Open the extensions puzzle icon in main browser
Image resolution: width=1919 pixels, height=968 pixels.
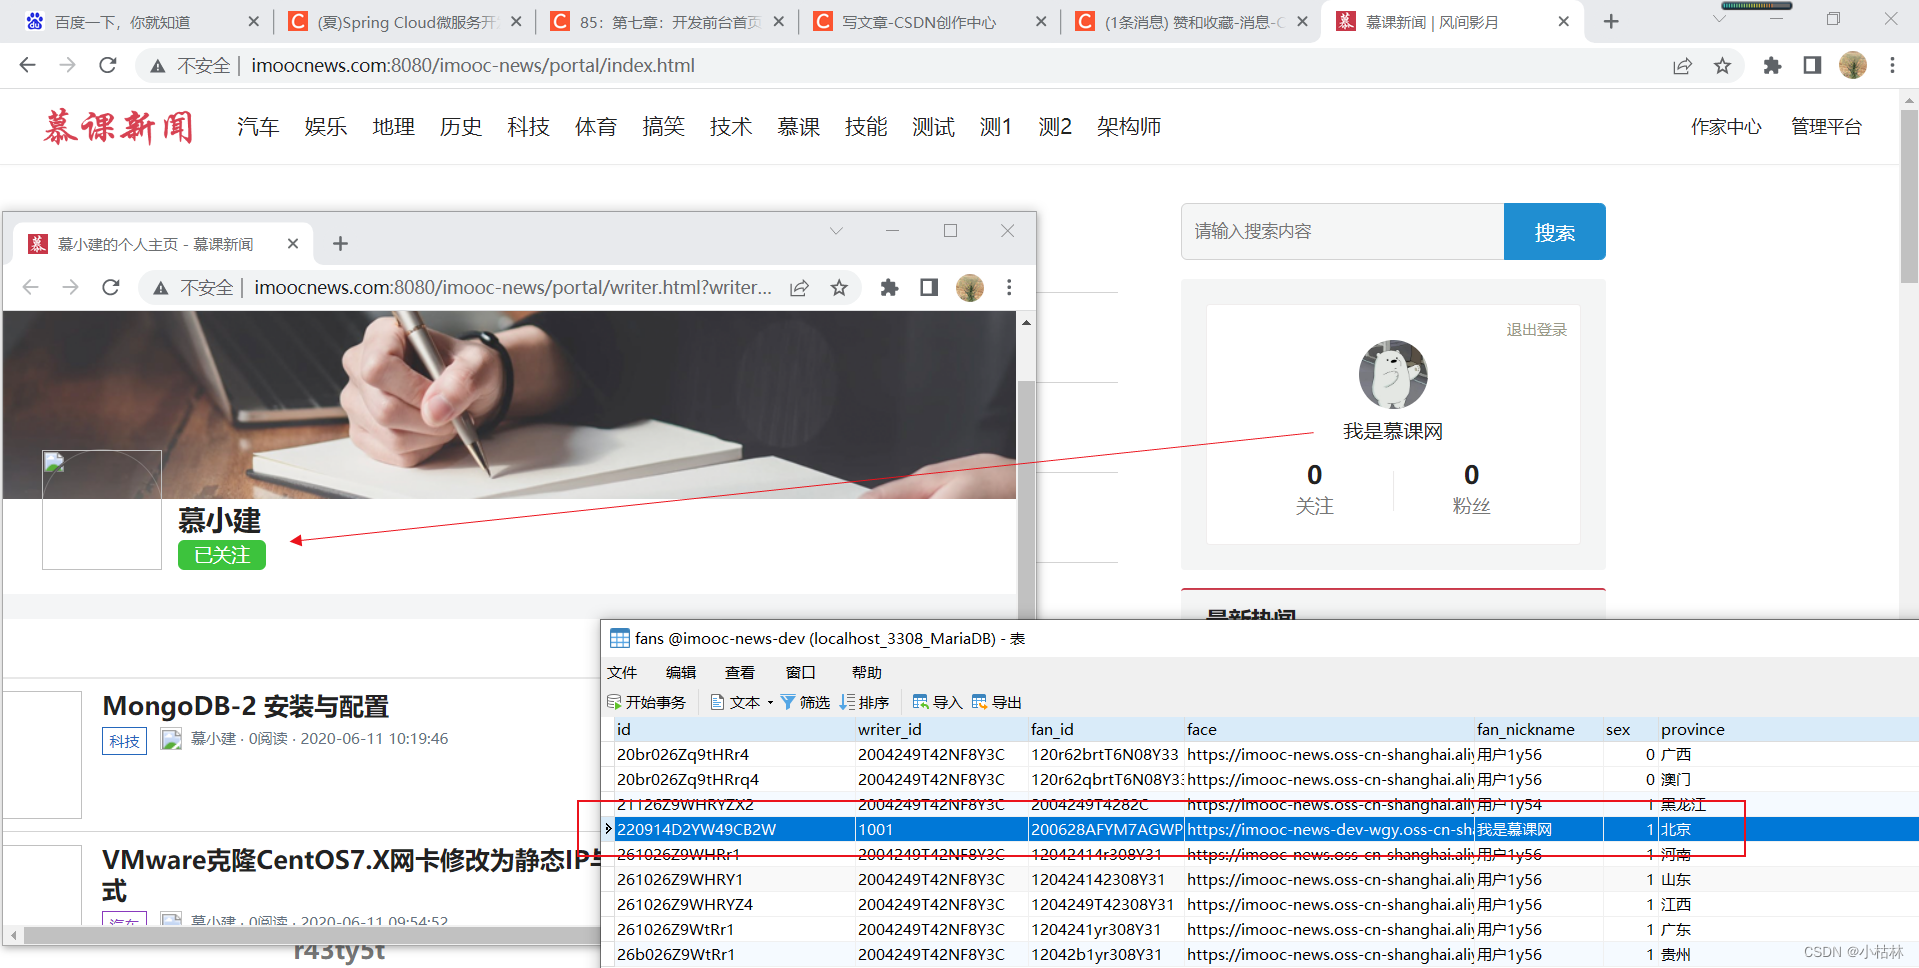click(x=1772, y=65)
